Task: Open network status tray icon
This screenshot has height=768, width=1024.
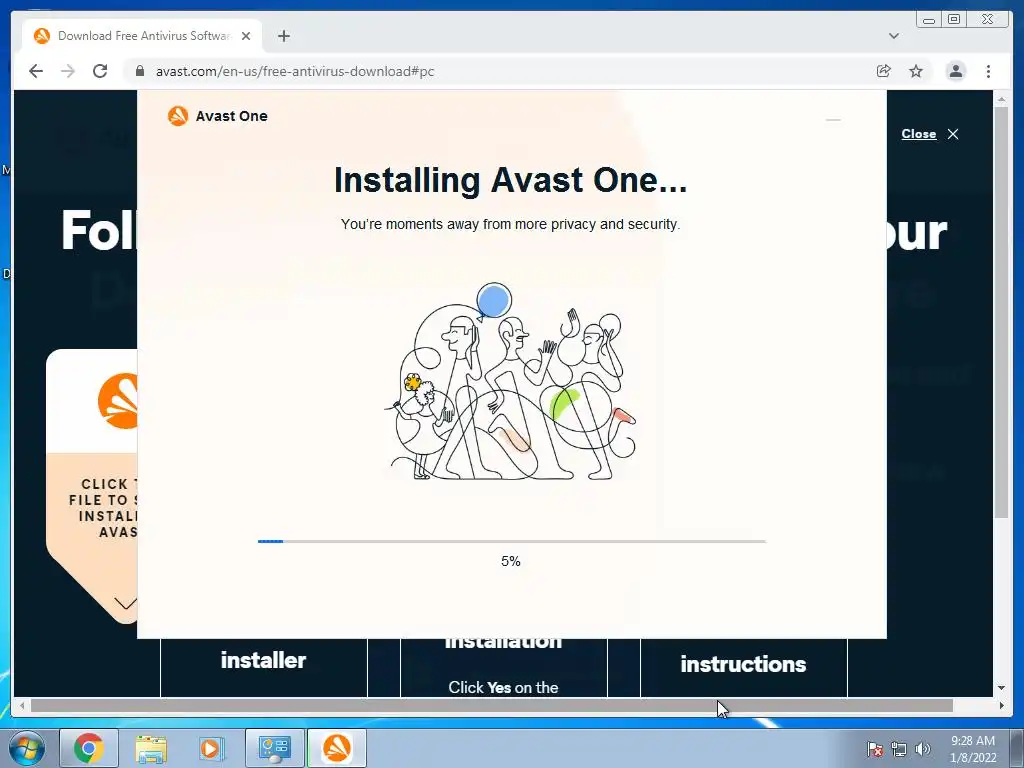Action: tap(899, 749)
